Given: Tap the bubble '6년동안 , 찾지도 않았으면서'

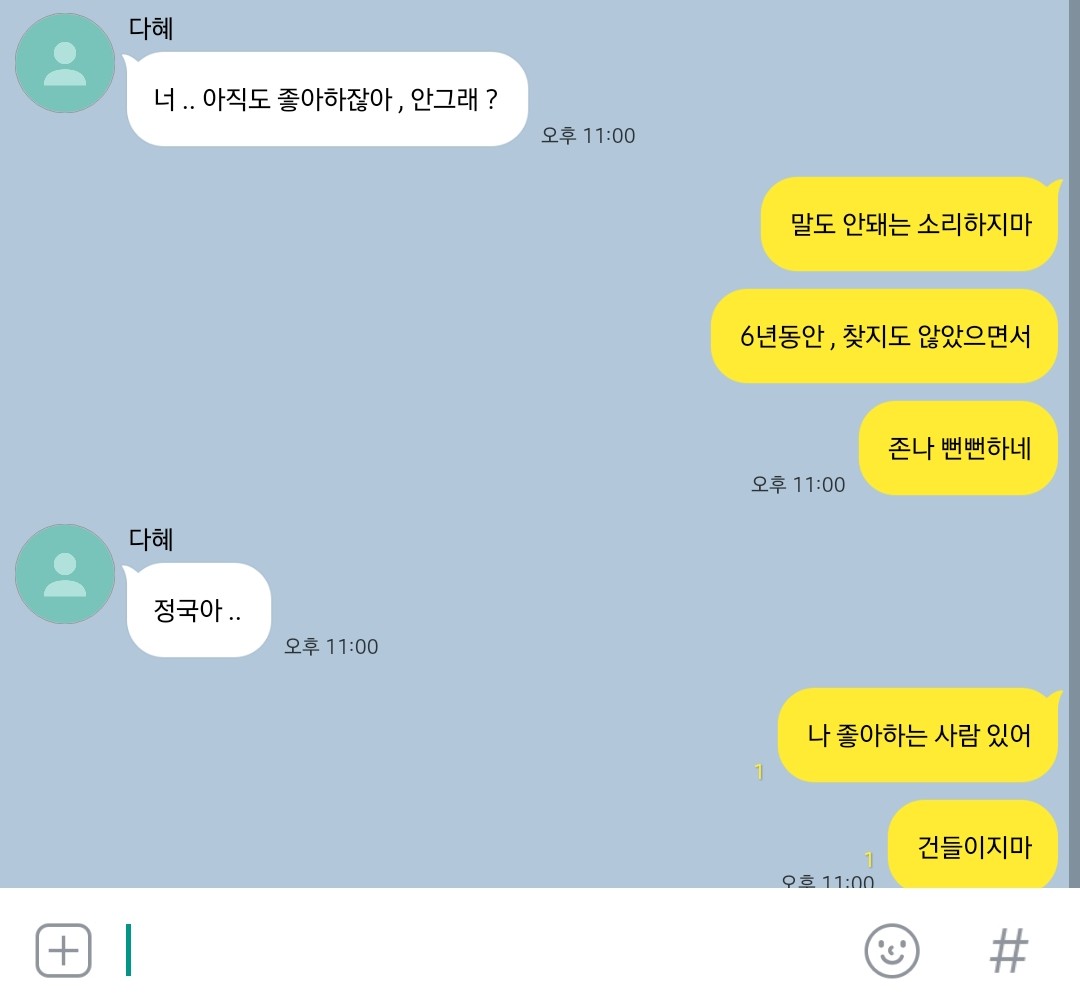Looking at the screenshot, I should (884, 336).
